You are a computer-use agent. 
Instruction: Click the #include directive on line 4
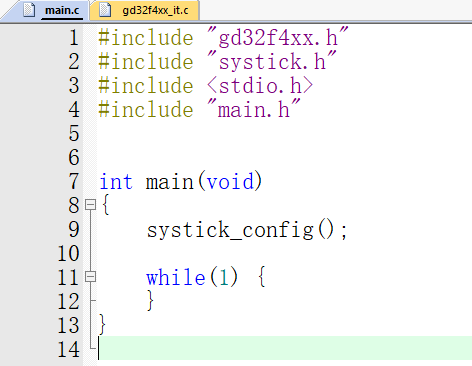point(146,109)
